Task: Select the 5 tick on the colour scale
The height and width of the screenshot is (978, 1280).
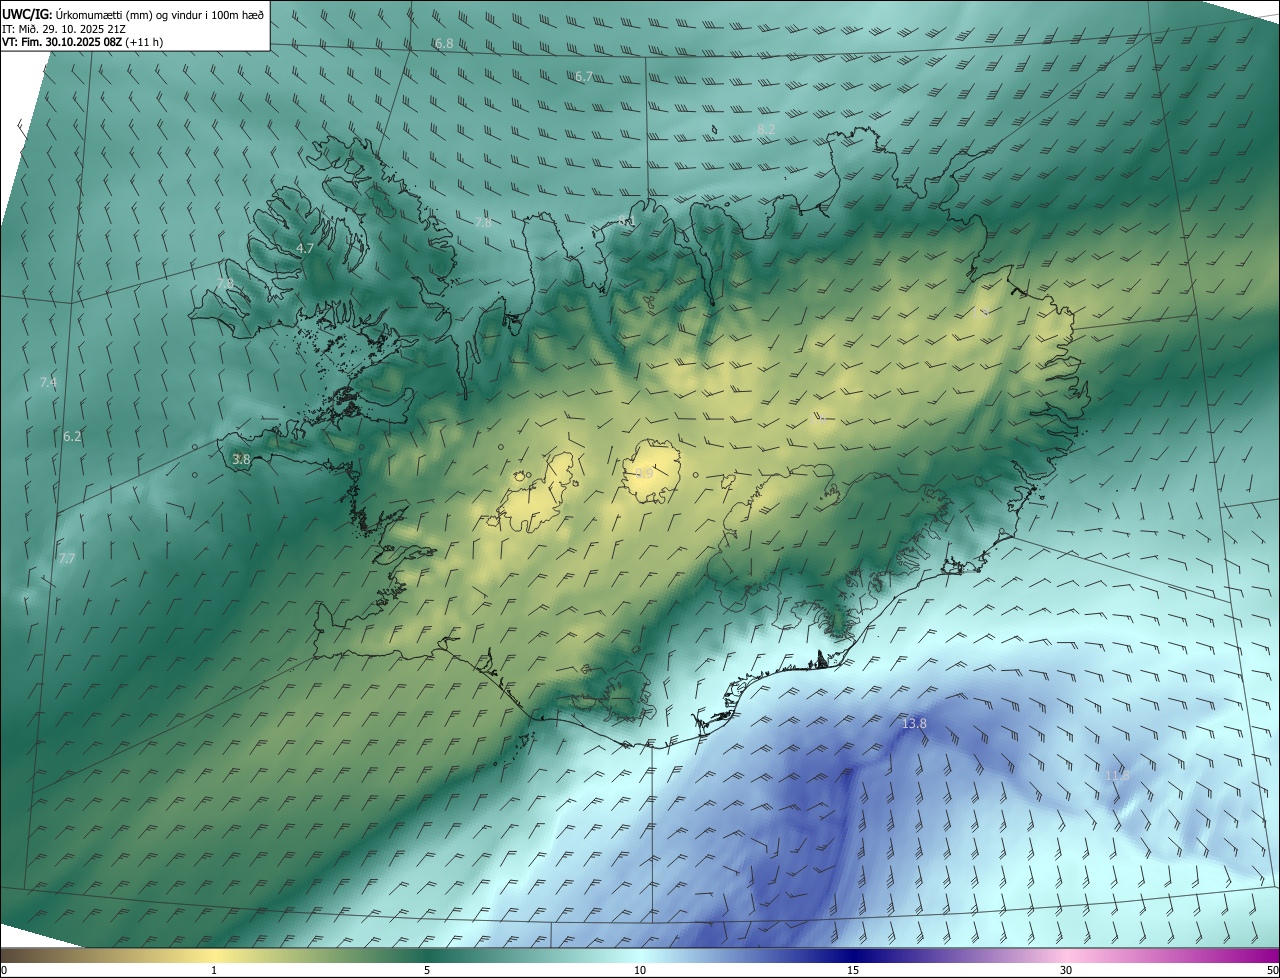Action: tap(427, 971)
